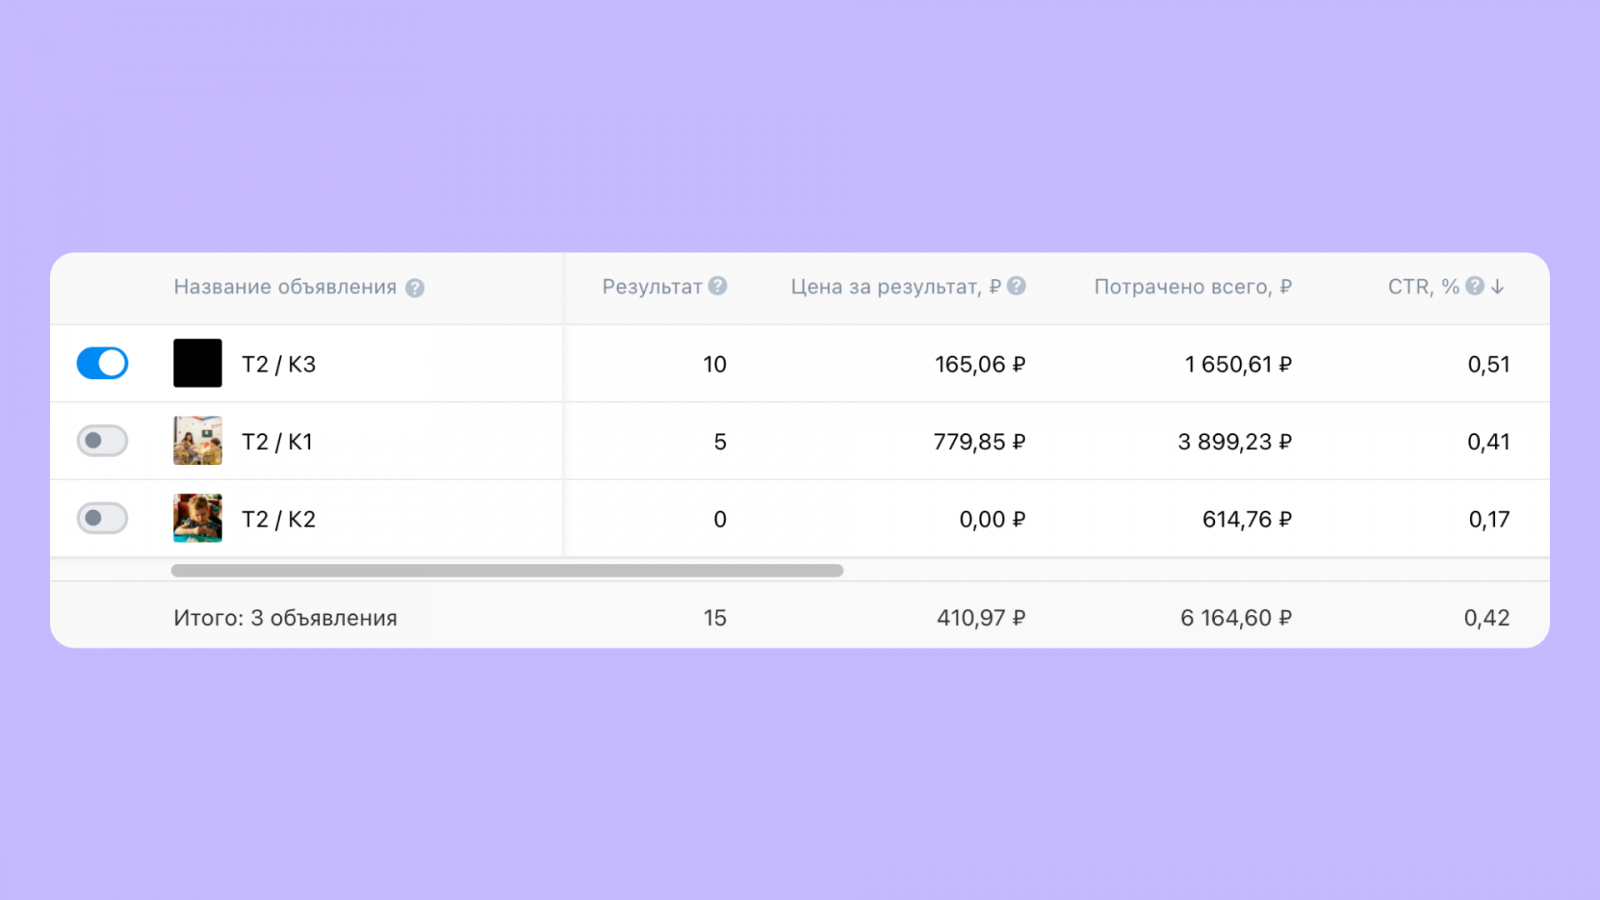Image resolution: width=1600 pixels, height=900 pixels.
Task: Click help icon beside Результат header
Action: pos(718,286)
